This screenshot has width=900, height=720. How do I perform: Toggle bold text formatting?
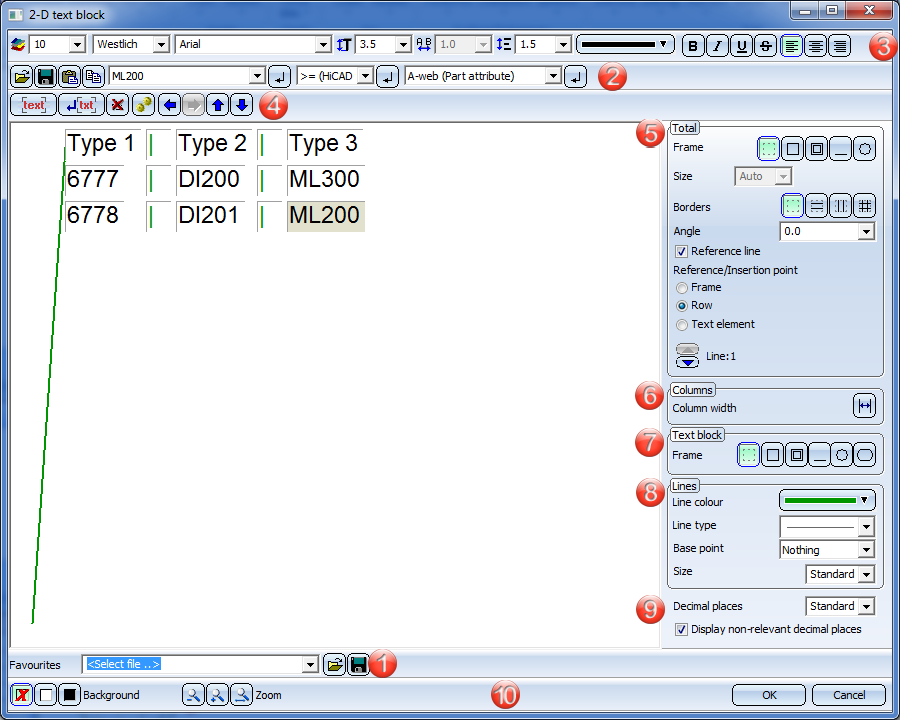click(692, 45)
